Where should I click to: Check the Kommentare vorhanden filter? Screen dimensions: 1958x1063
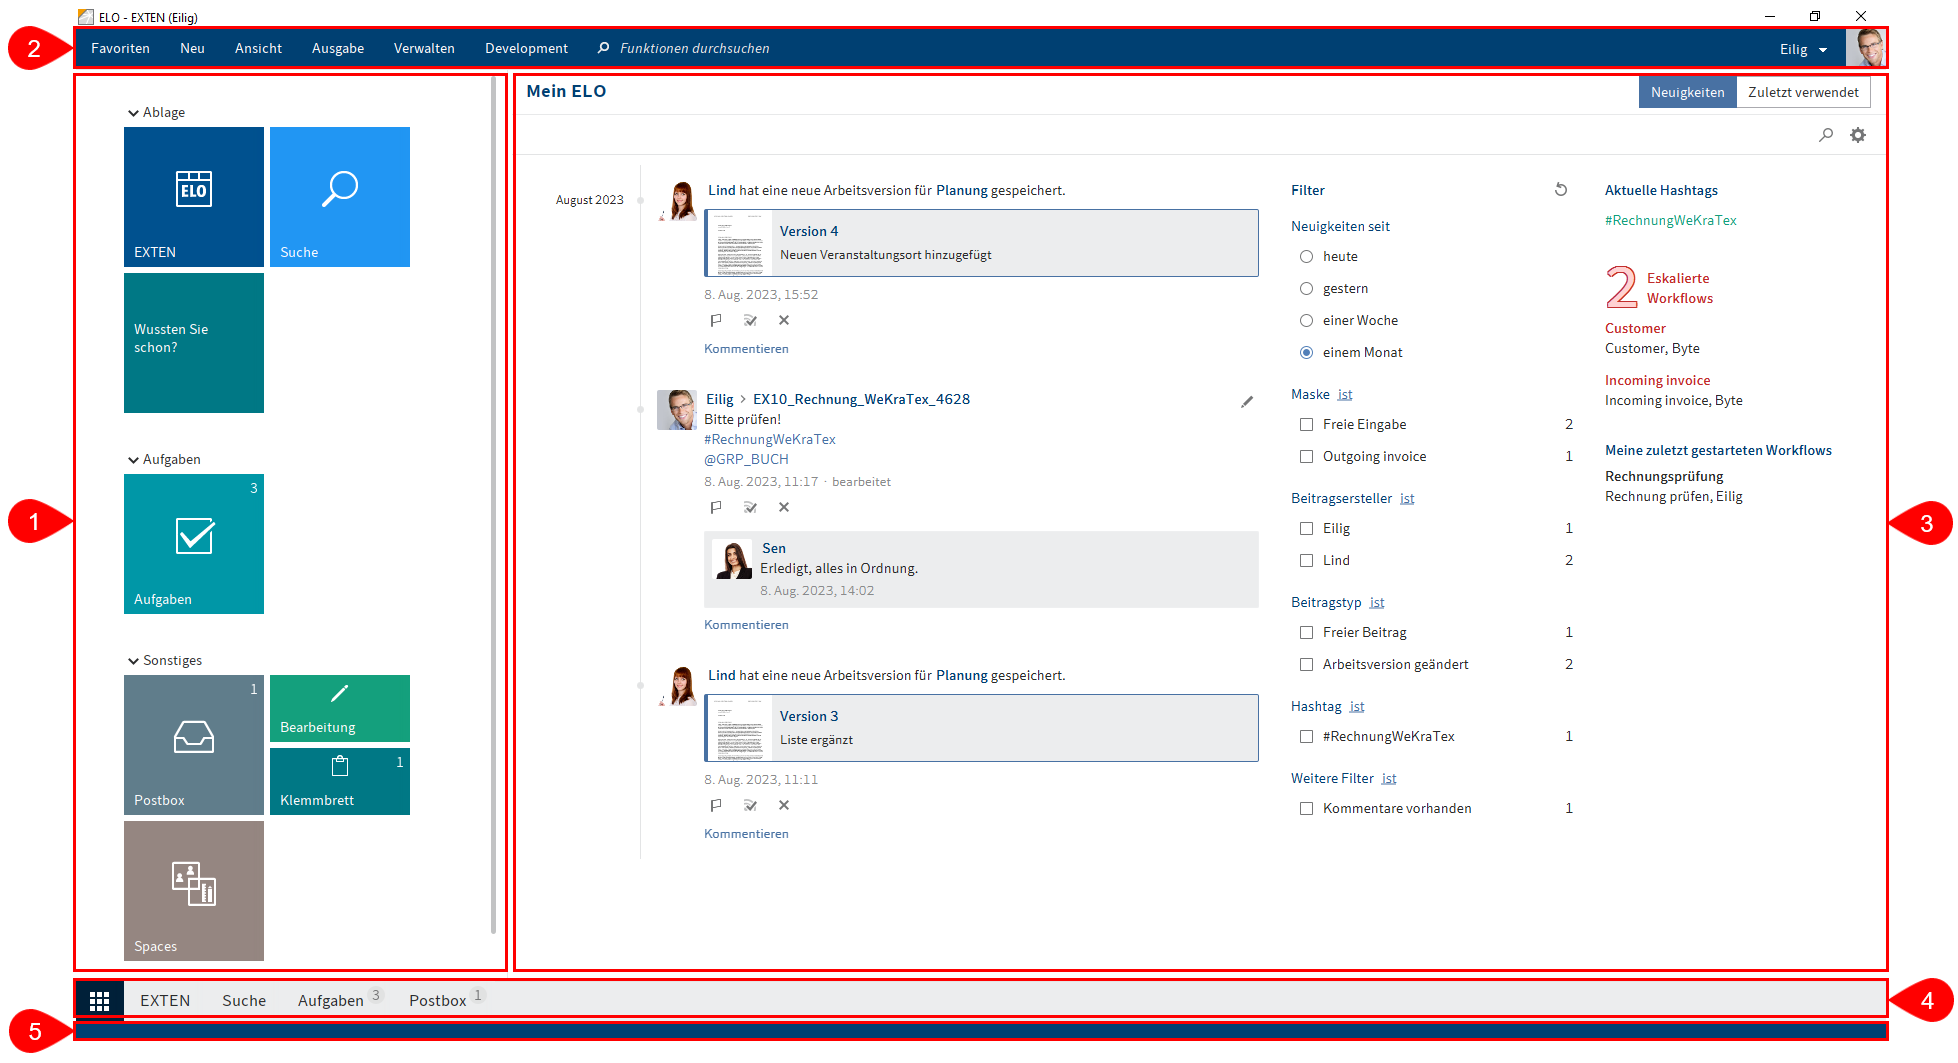click(1306, 808)
